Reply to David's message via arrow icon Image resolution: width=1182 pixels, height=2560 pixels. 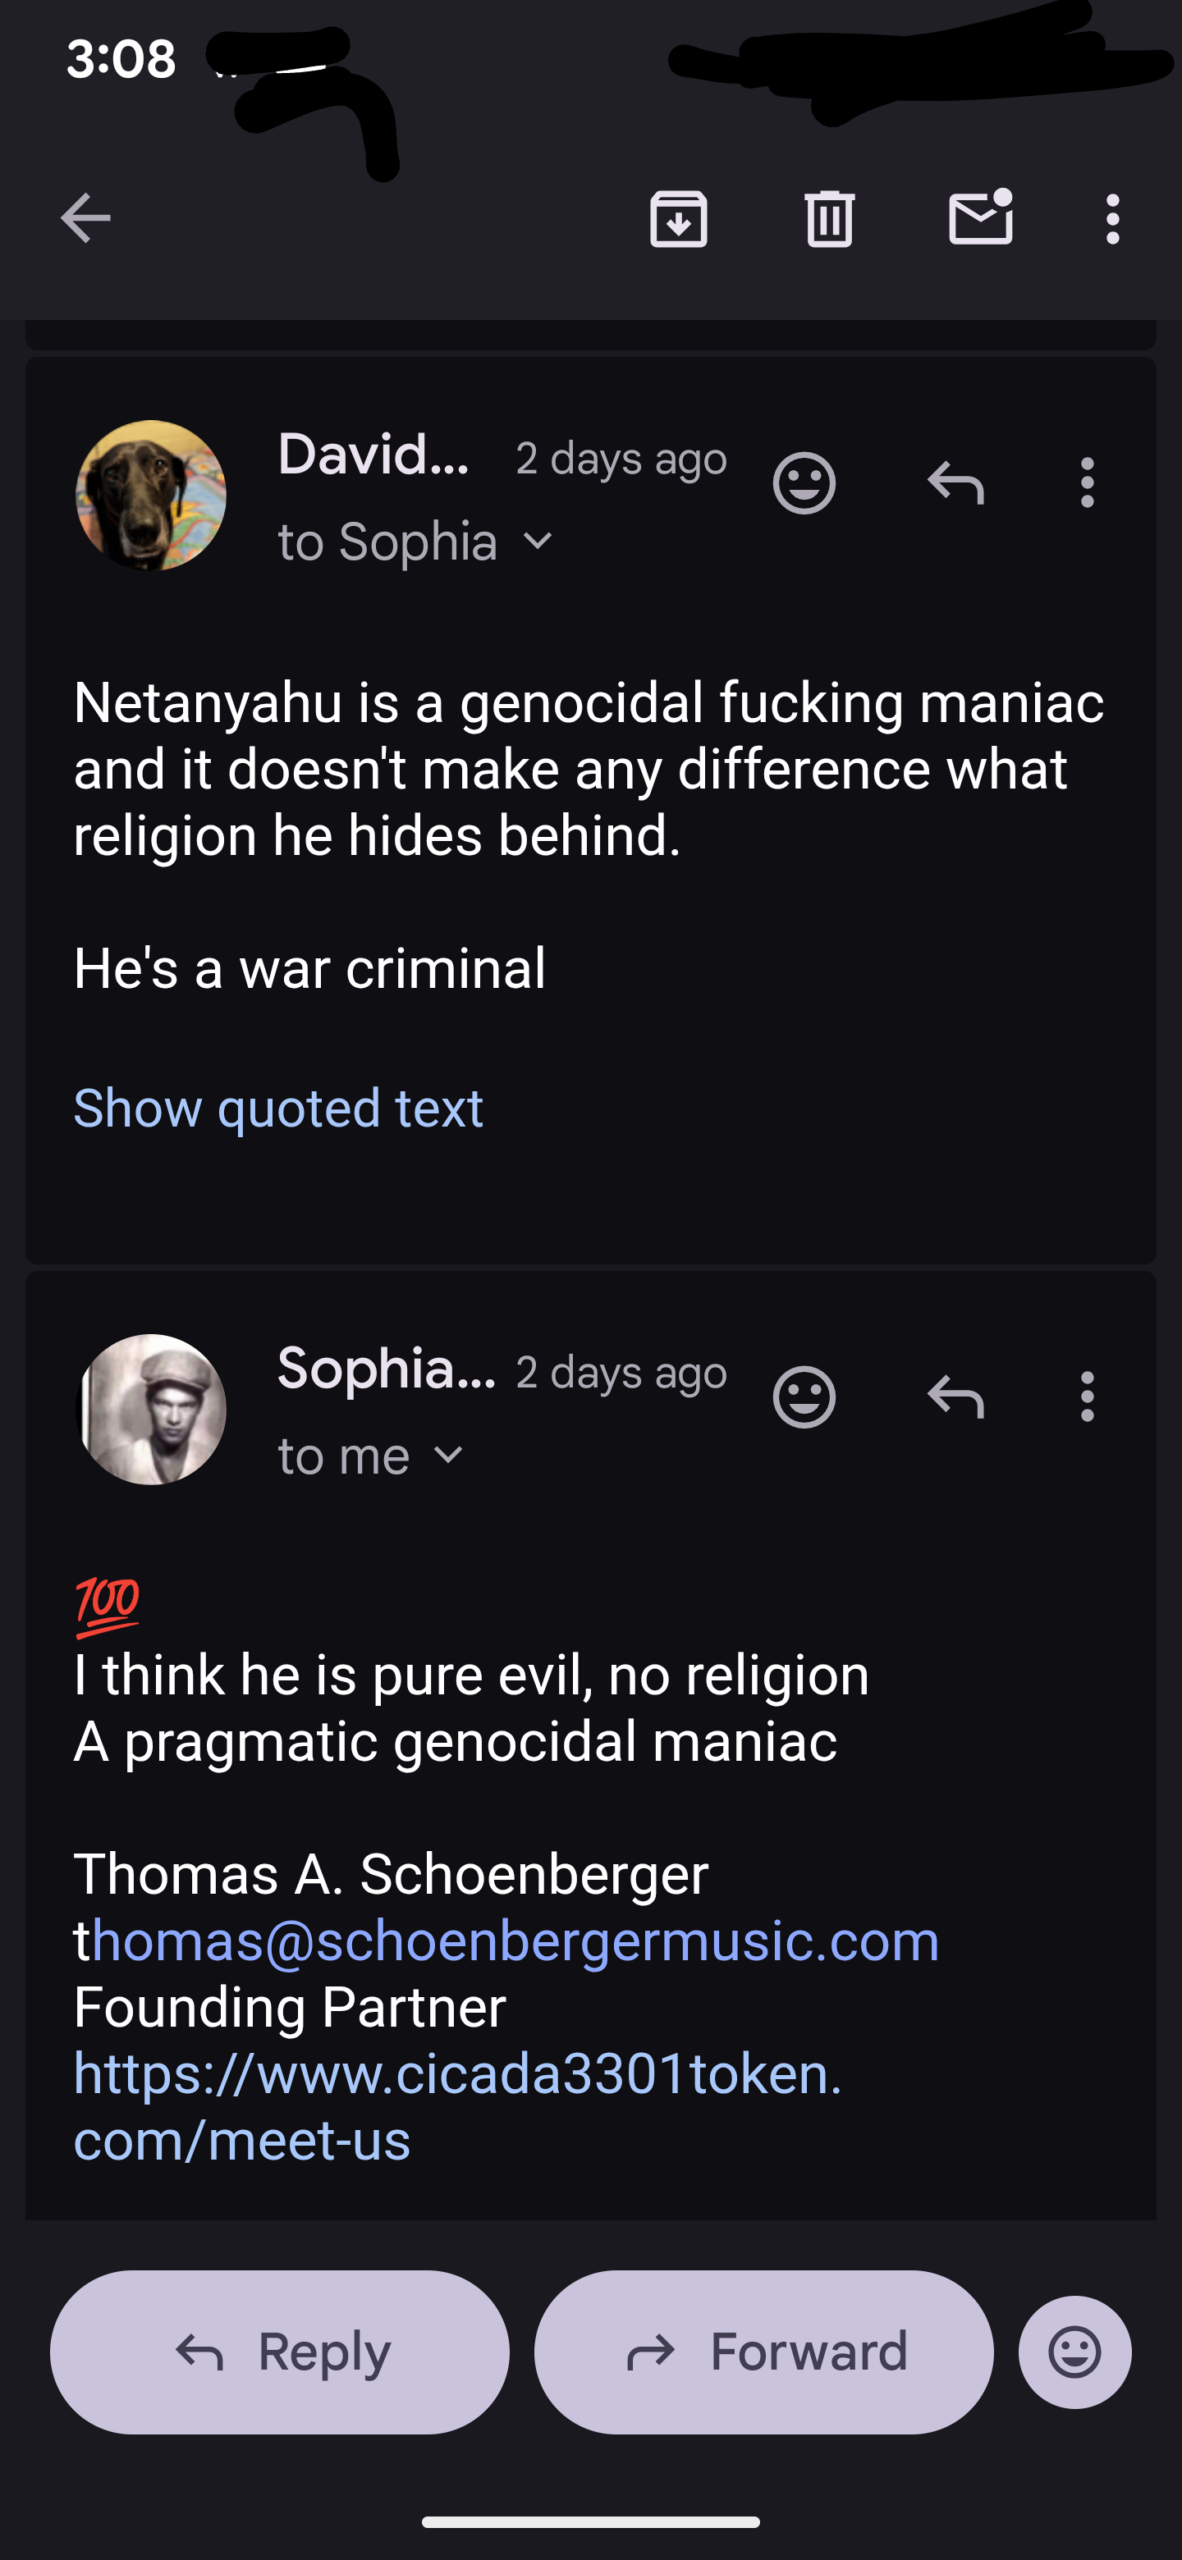[x=955, y=484]
